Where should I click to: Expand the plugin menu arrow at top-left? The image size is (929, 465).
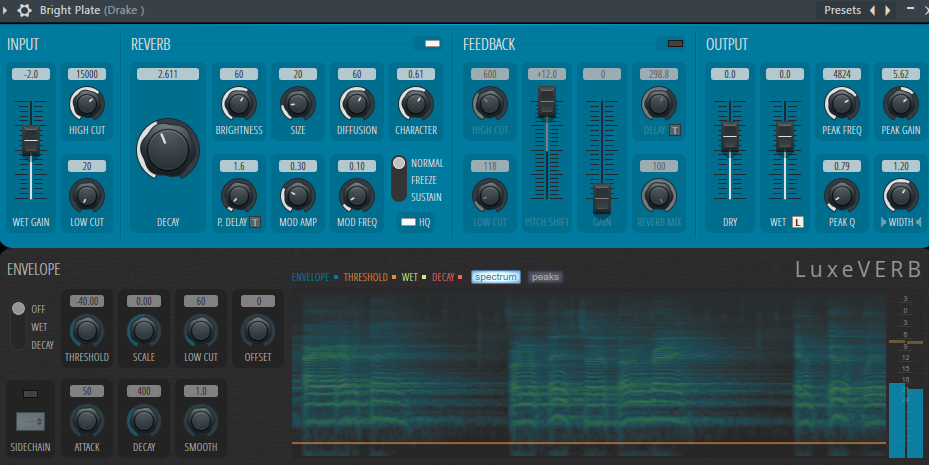(x=7, y=10)
